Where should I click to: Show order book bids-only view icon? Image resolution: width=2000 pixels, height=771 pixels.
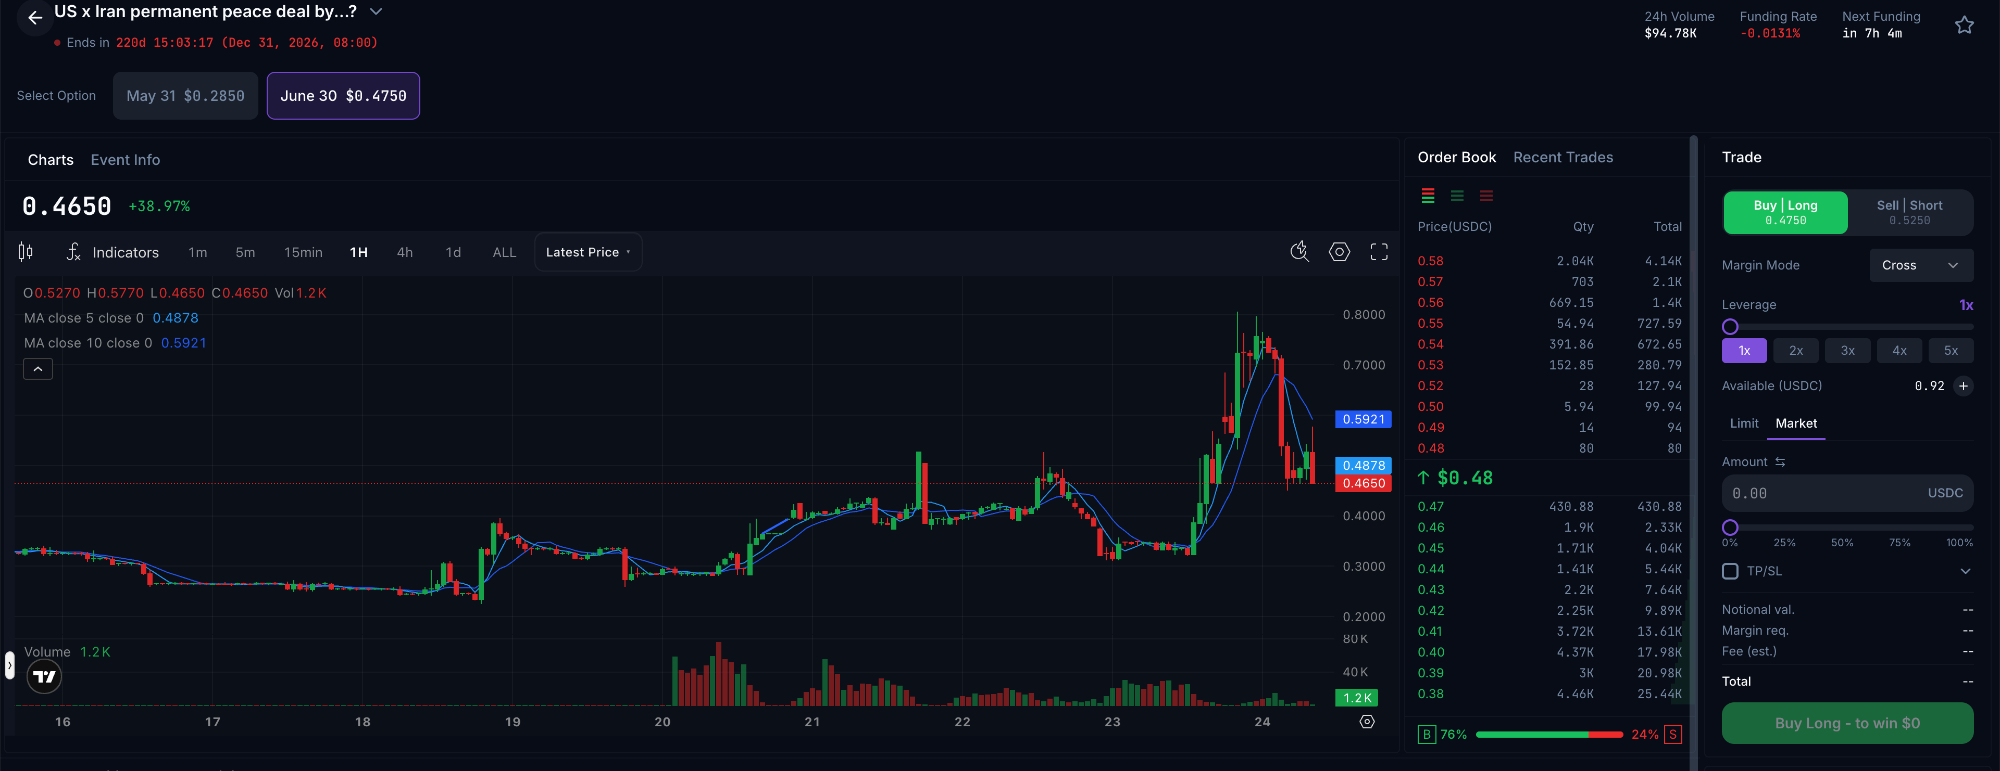(1457, 196)
